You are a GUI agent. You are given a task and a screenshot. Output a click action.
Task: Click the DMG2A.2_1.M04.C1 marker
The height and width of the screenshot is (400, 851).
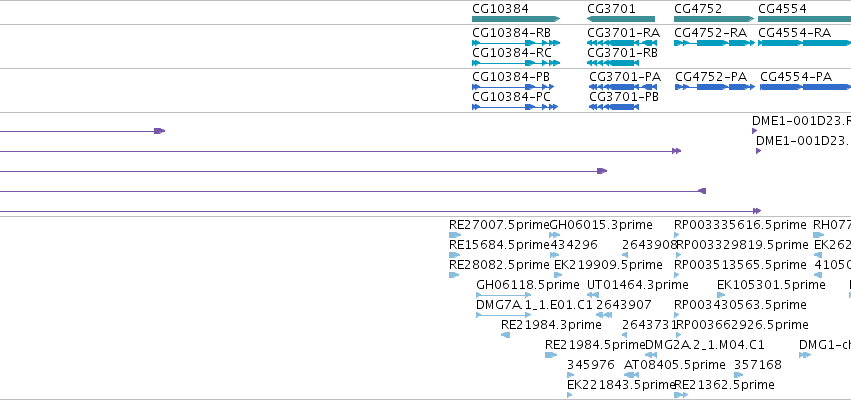click(651, 355)
